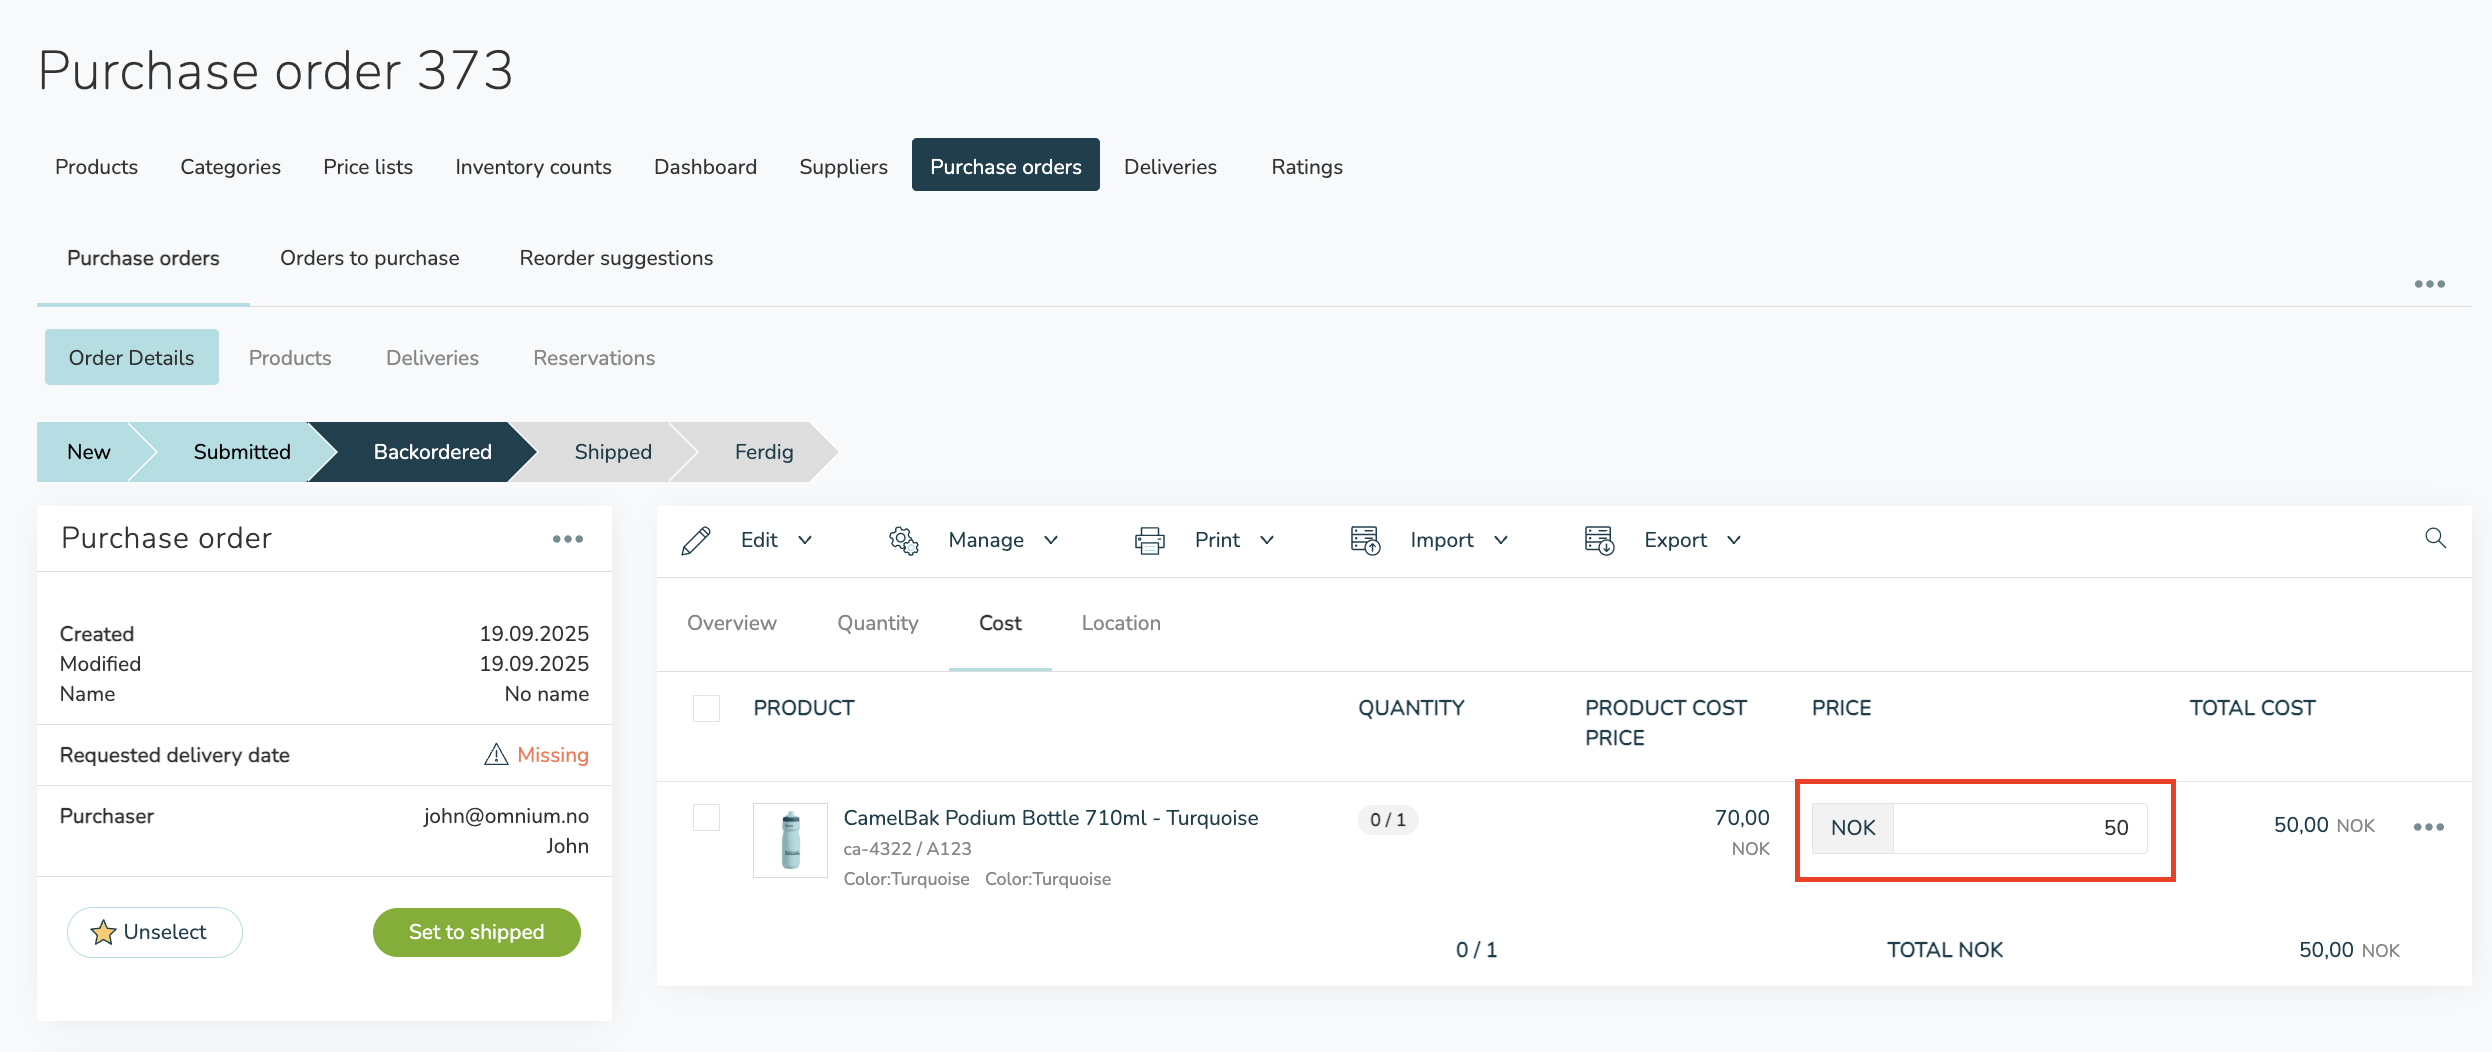Open the Purchase order panel three-dot menu
The image size is (2492, 1052).
pos(567,539)
